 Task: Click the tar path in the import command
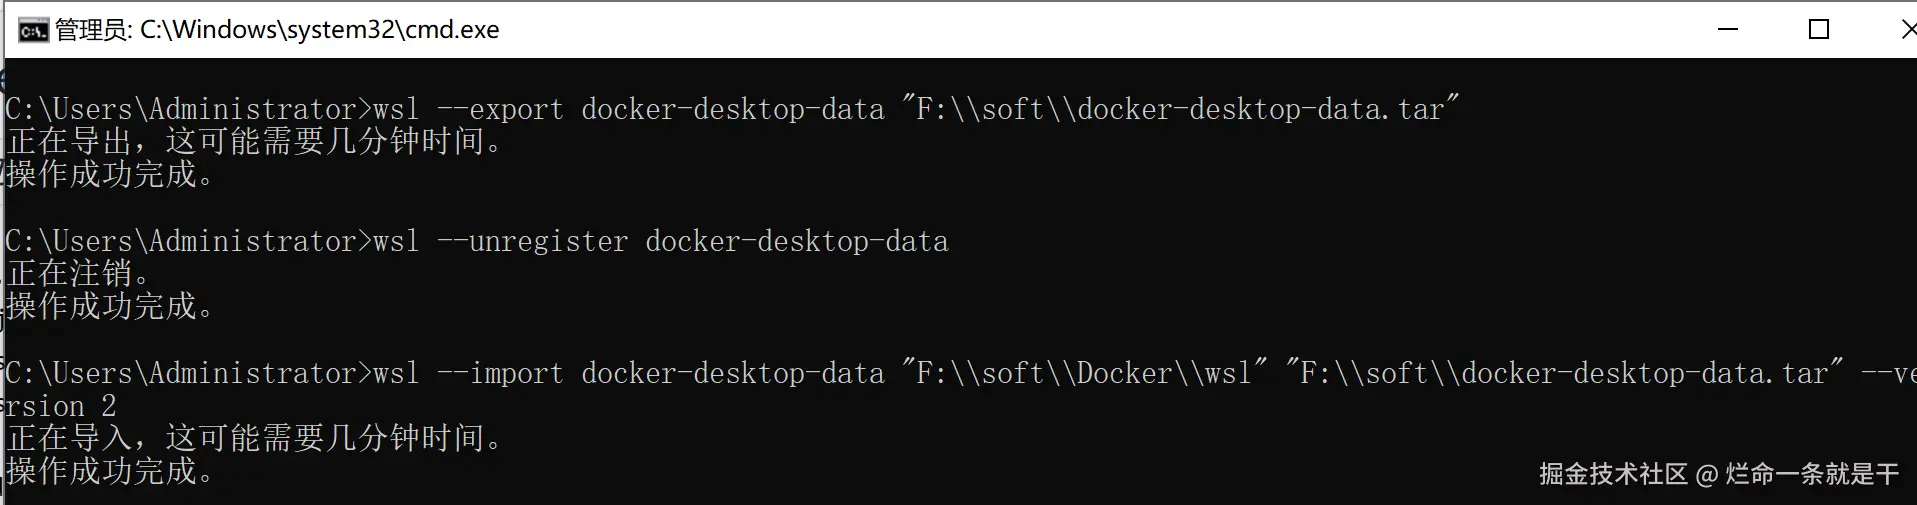(x=1564, y=373)
